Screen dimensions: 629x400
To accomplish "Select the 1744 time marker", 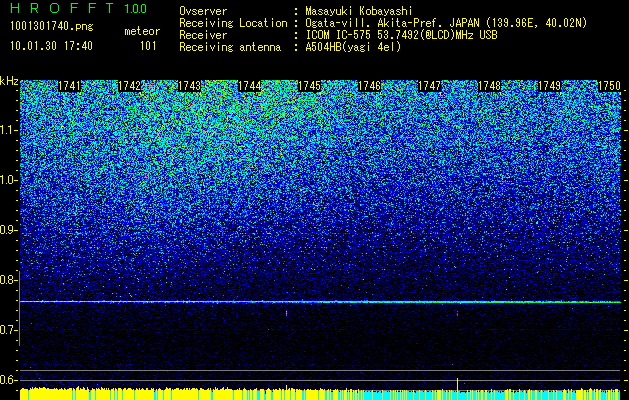I will pos(250,86).
